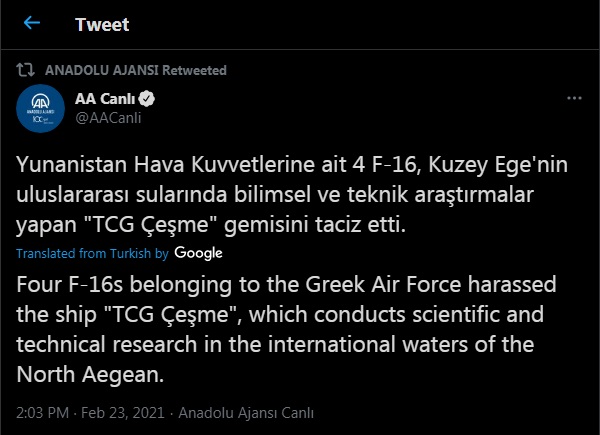
Task: Click the Tweet header title
Action: click(102, 23)
